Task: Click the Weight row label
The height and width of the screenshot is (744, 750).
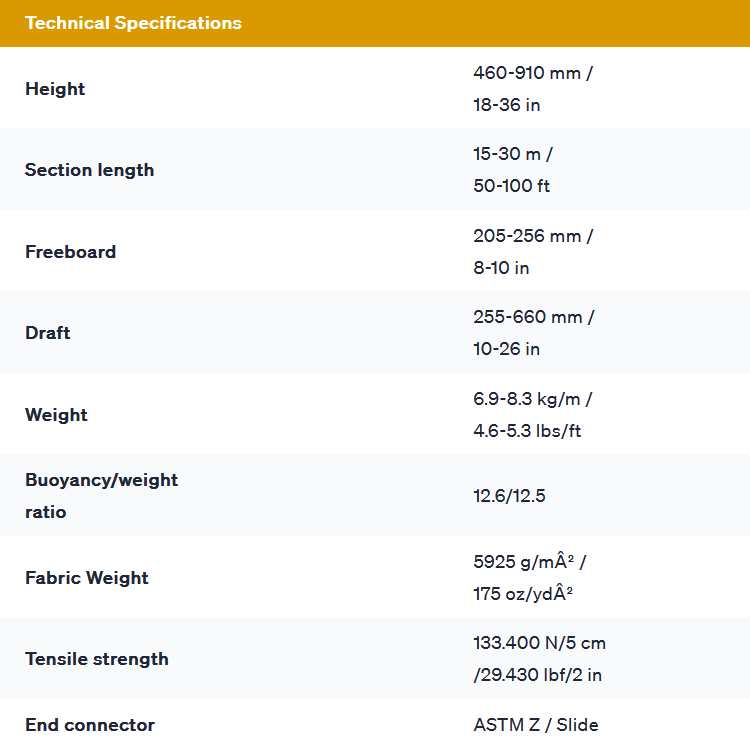Action: click(56, 415)
